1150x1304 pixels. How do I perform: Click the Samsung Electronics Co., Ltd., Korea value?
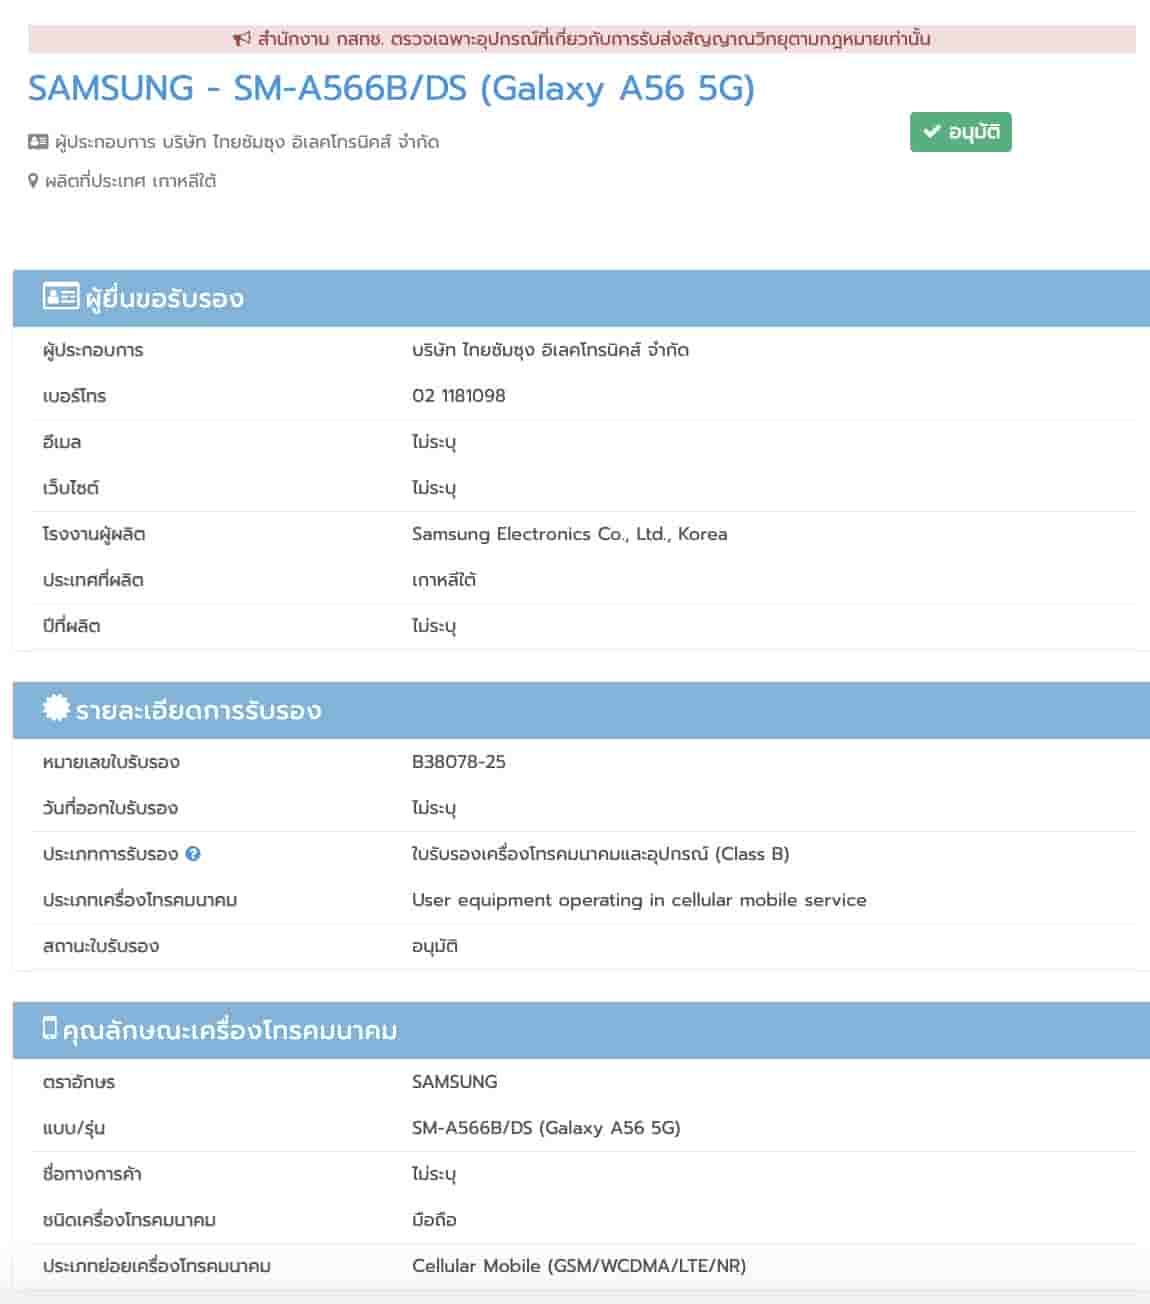[x=569, y=534]
